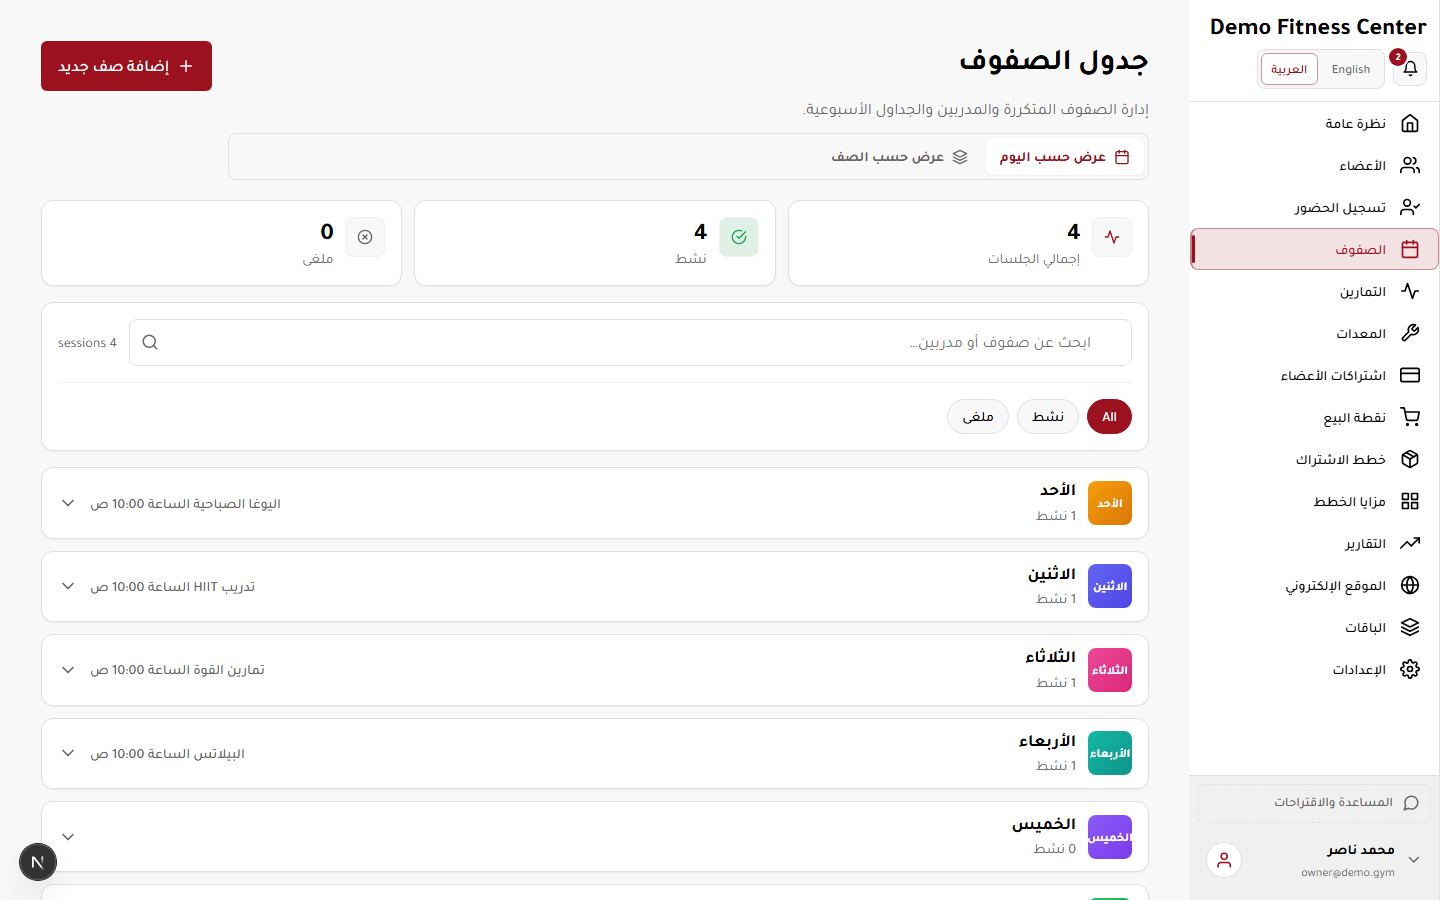Click the Demo Fitness Center title

pos(1318,27)
